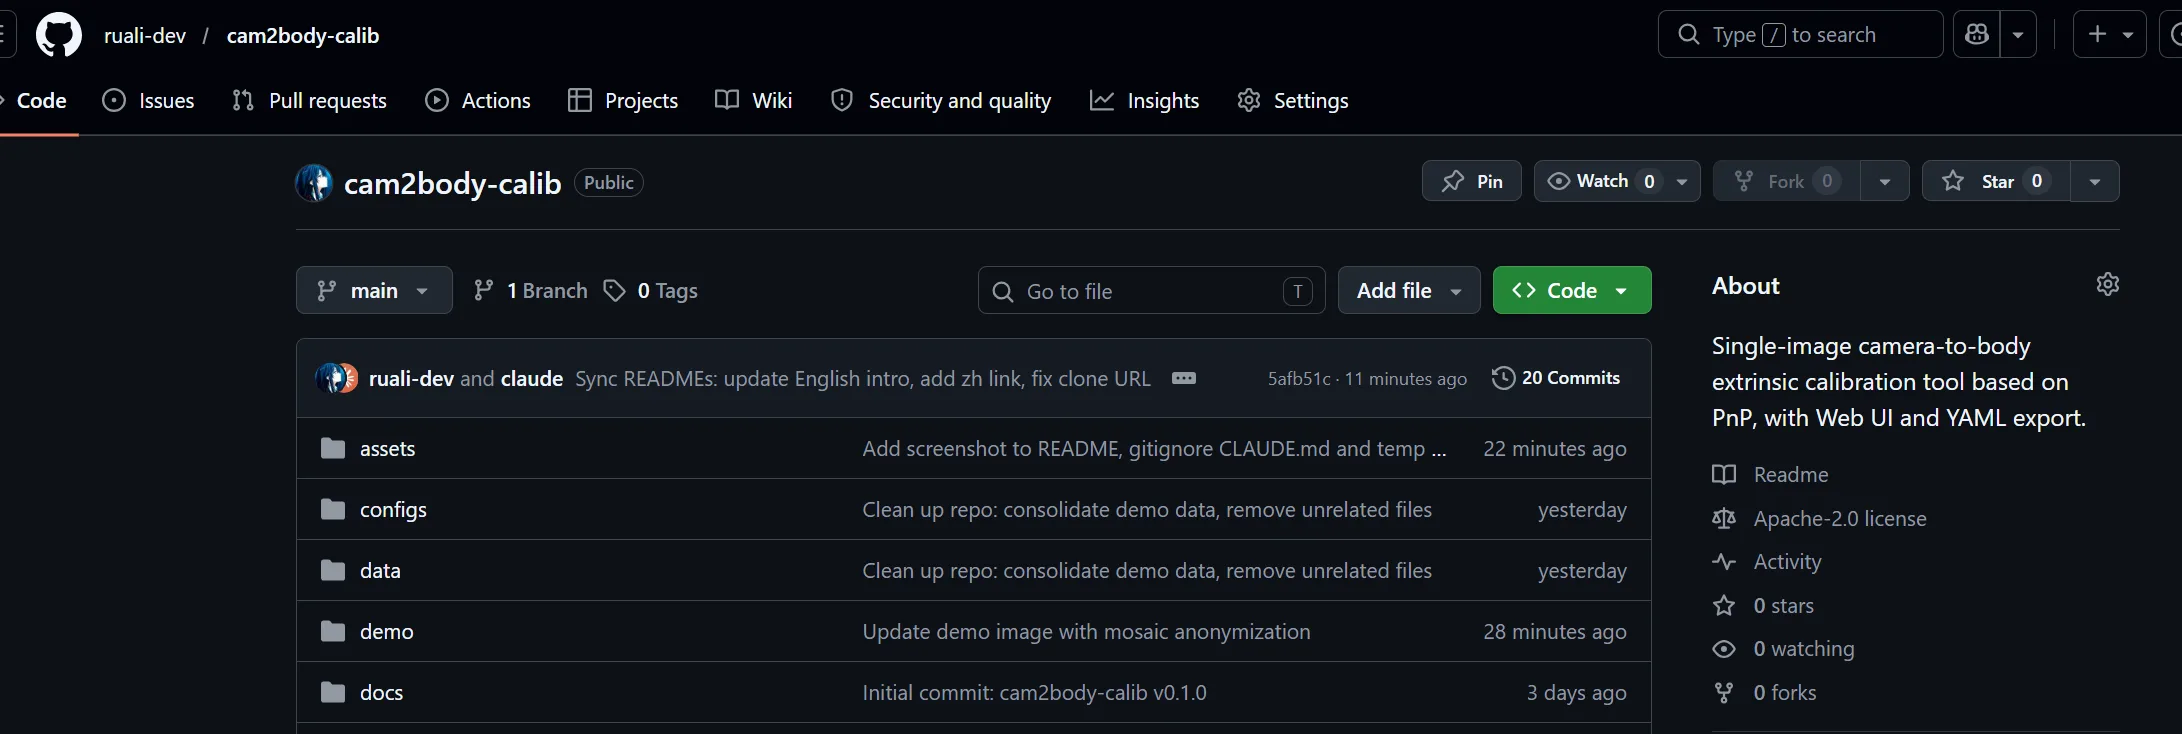Image resolution: width=2182 pixels, height=734 pixels.
Task: Click the branch icon beside 1 Branch
Action: pyautogui.click(x=484, y=290)
